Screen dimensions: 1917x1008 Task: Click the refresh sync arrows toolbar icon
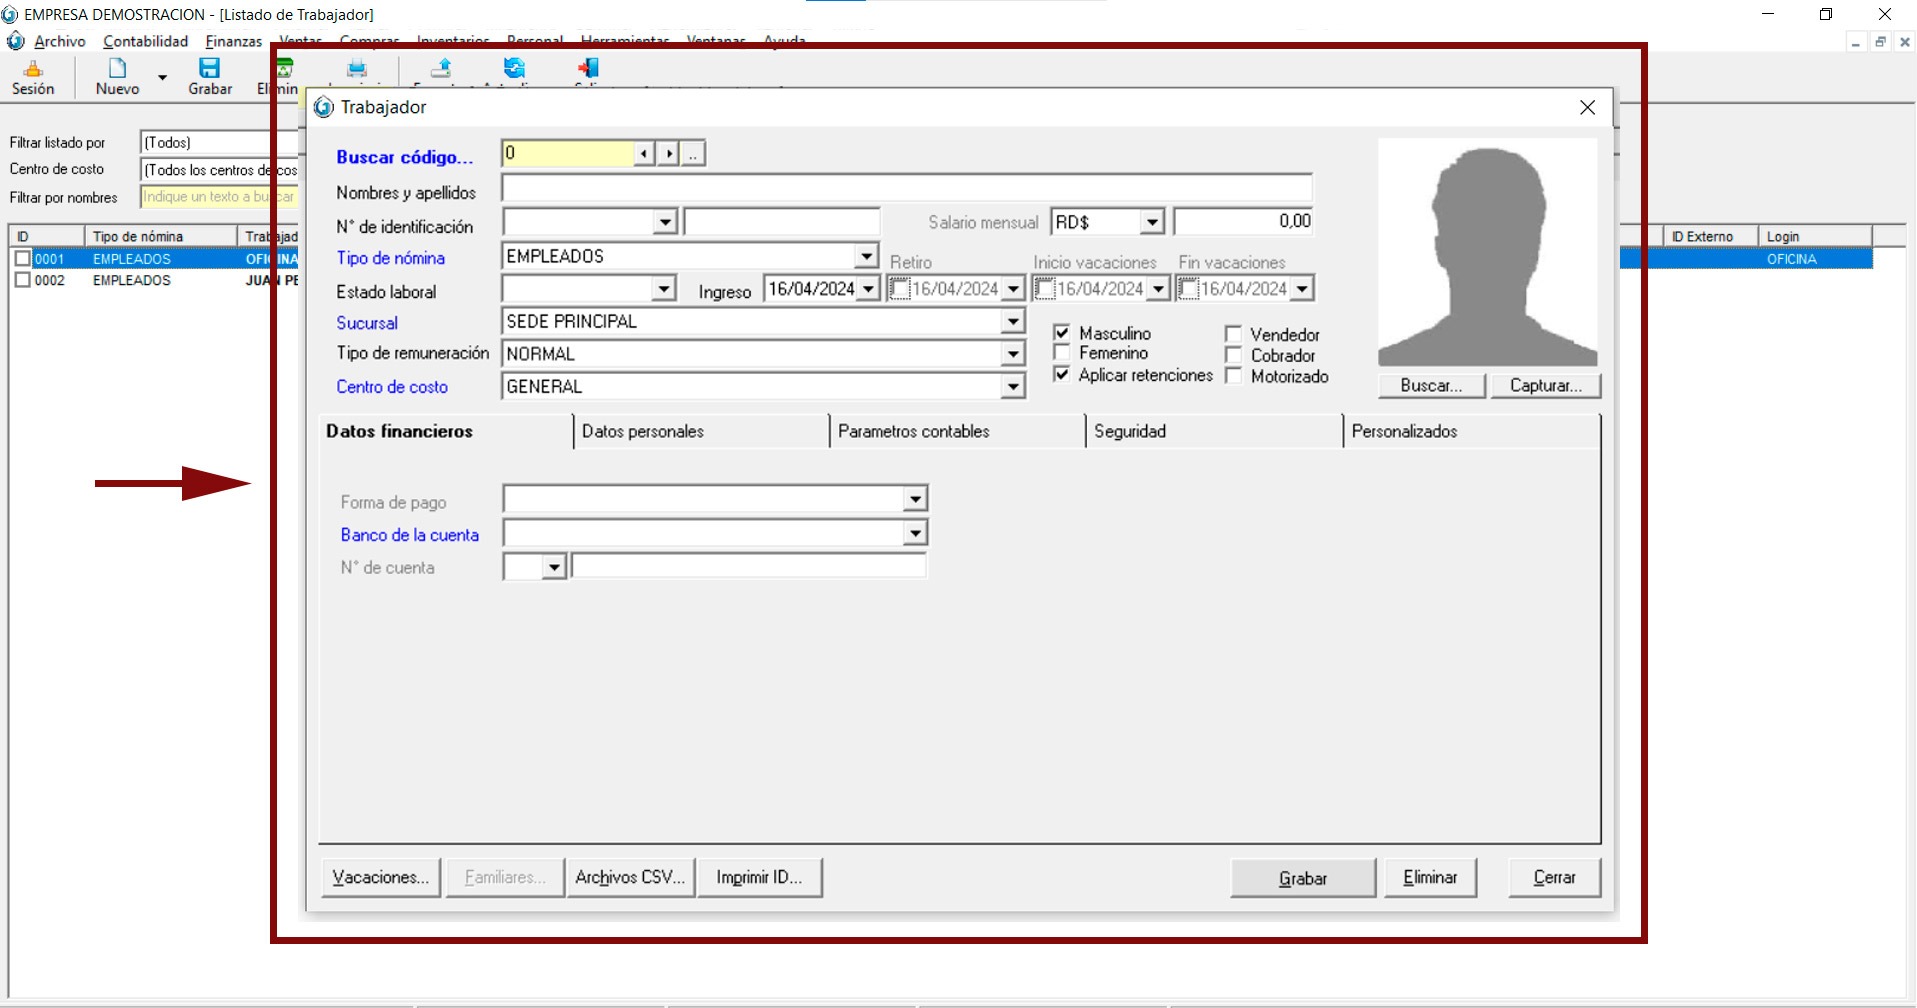514,68
